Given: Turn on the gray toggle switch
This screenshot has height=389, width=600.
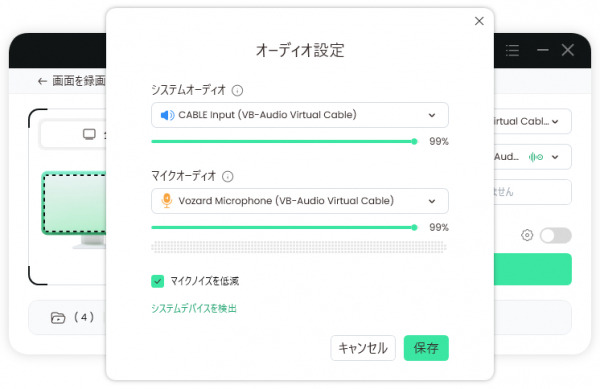Looking at the screenshot, I should tap(556, 235).
